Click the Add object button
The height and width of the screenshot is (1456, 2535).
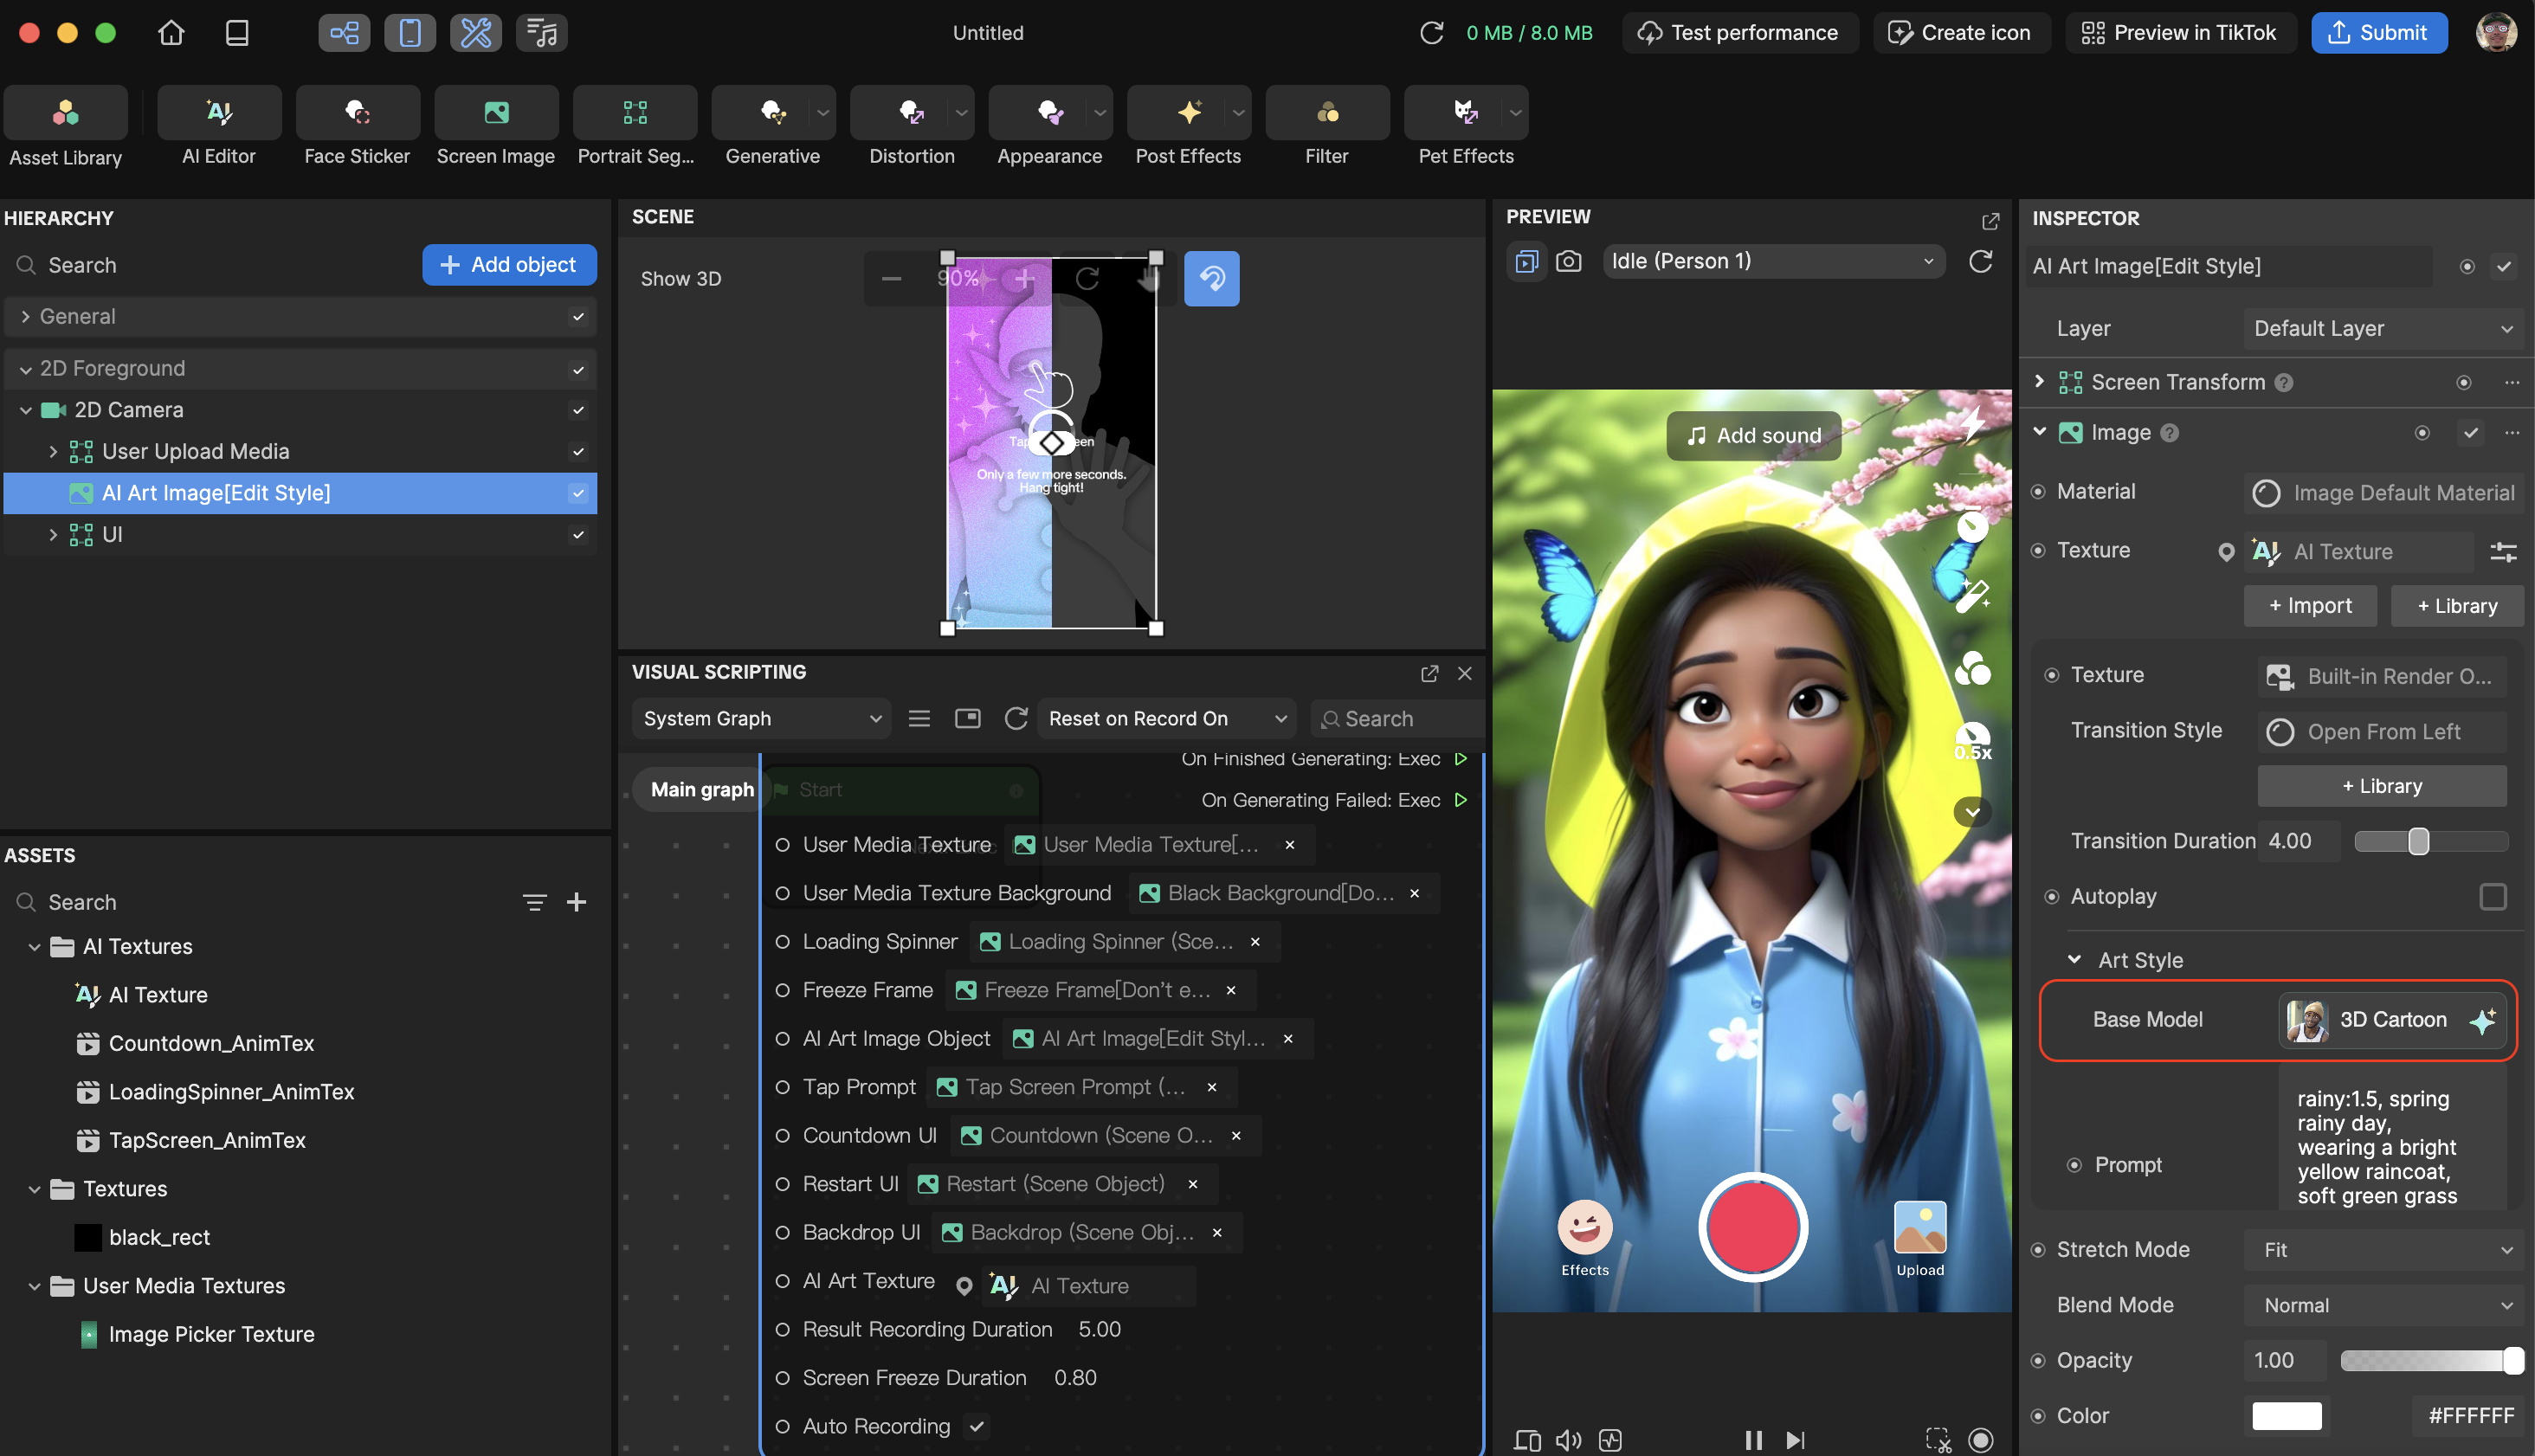click(509, 265)
